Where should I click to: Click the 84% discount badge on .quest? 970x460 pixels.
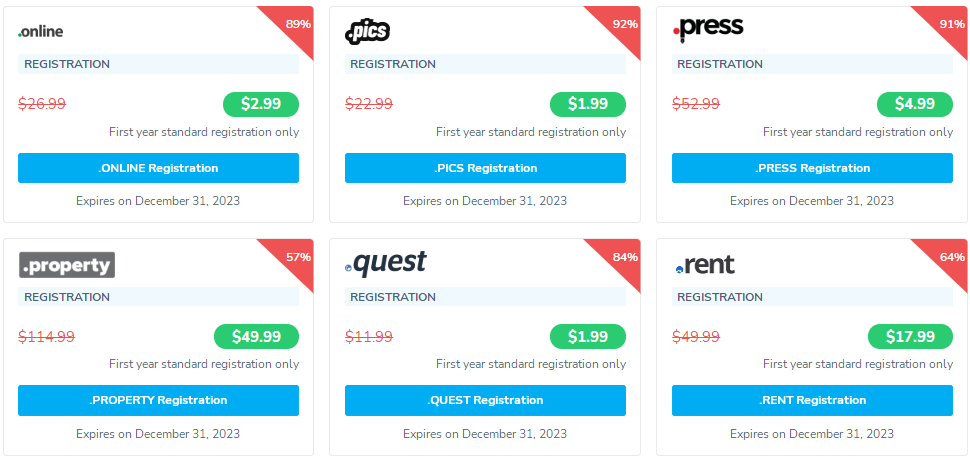624,256
